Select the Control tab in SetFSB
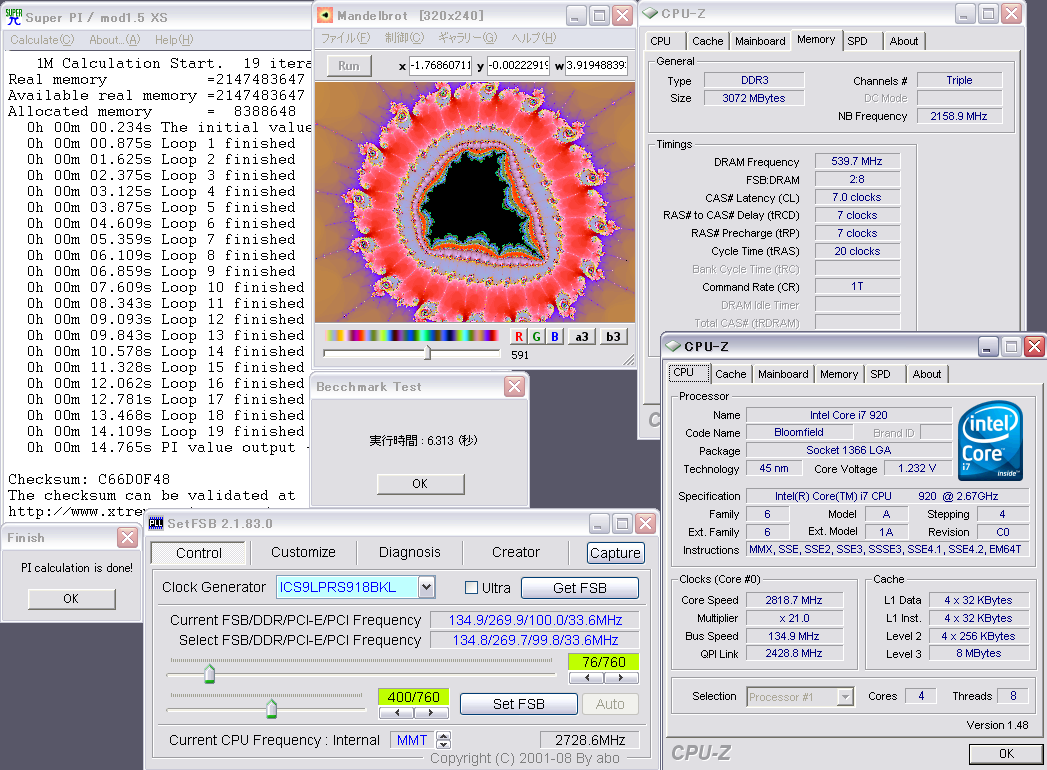Viewport: 1047px width, 770px height. (198, 553)
